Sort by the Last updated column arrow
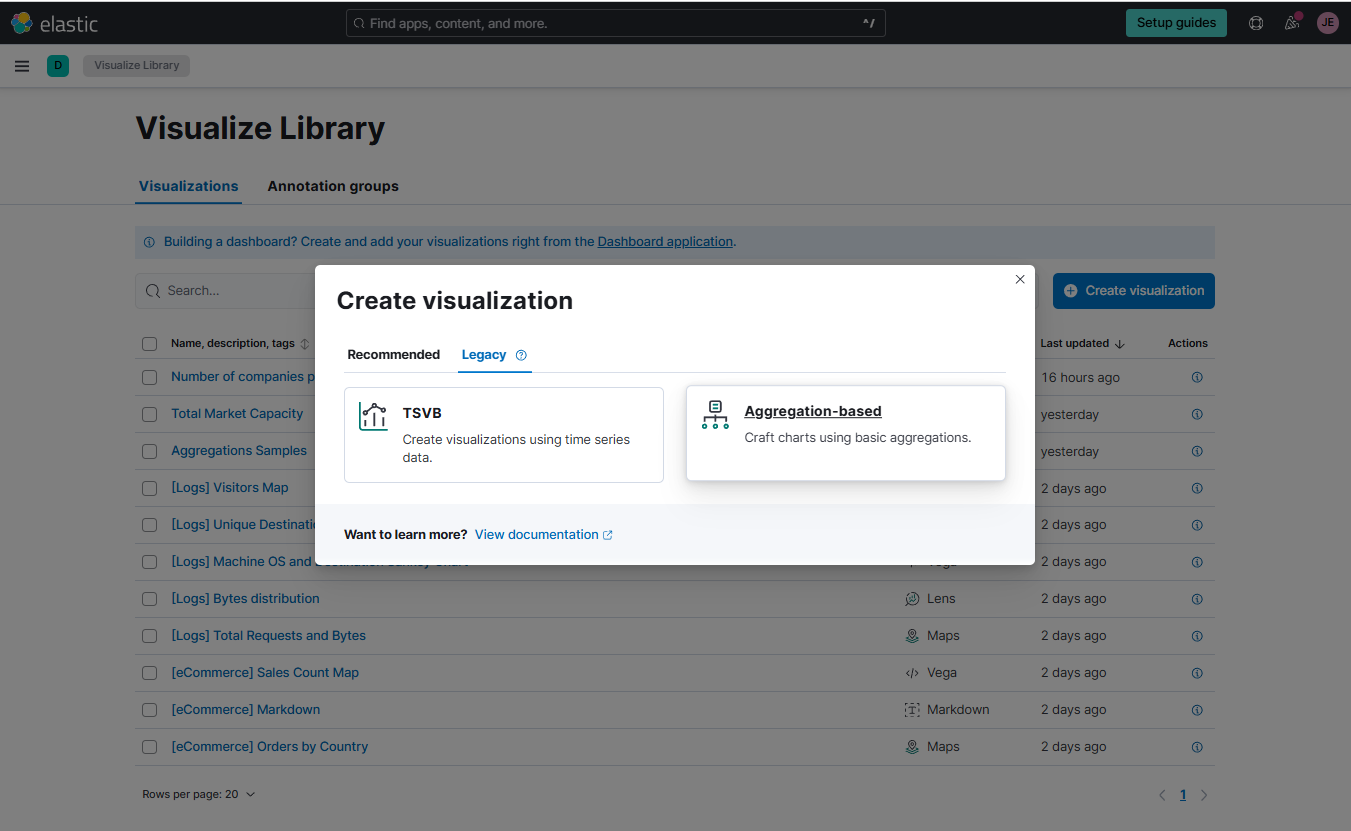 coord(1119,344)
